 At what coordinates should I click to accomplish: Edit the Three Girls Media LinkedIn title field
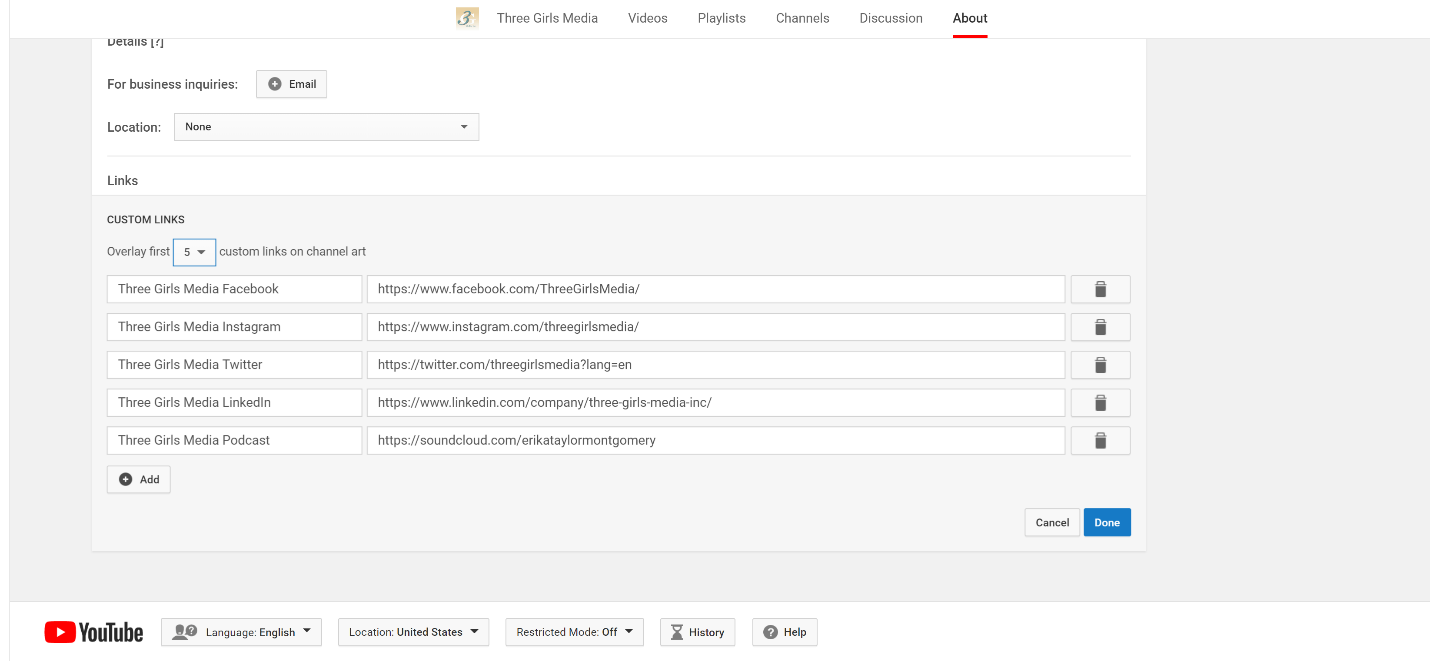click(x=234, y=403)
